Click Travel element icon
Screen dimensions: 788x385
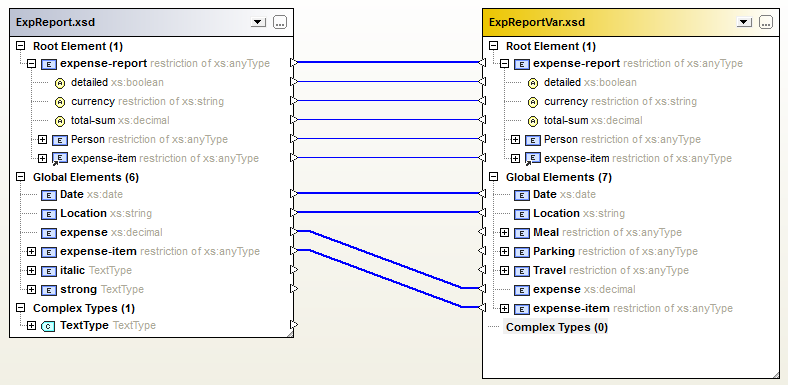(522, 271)
